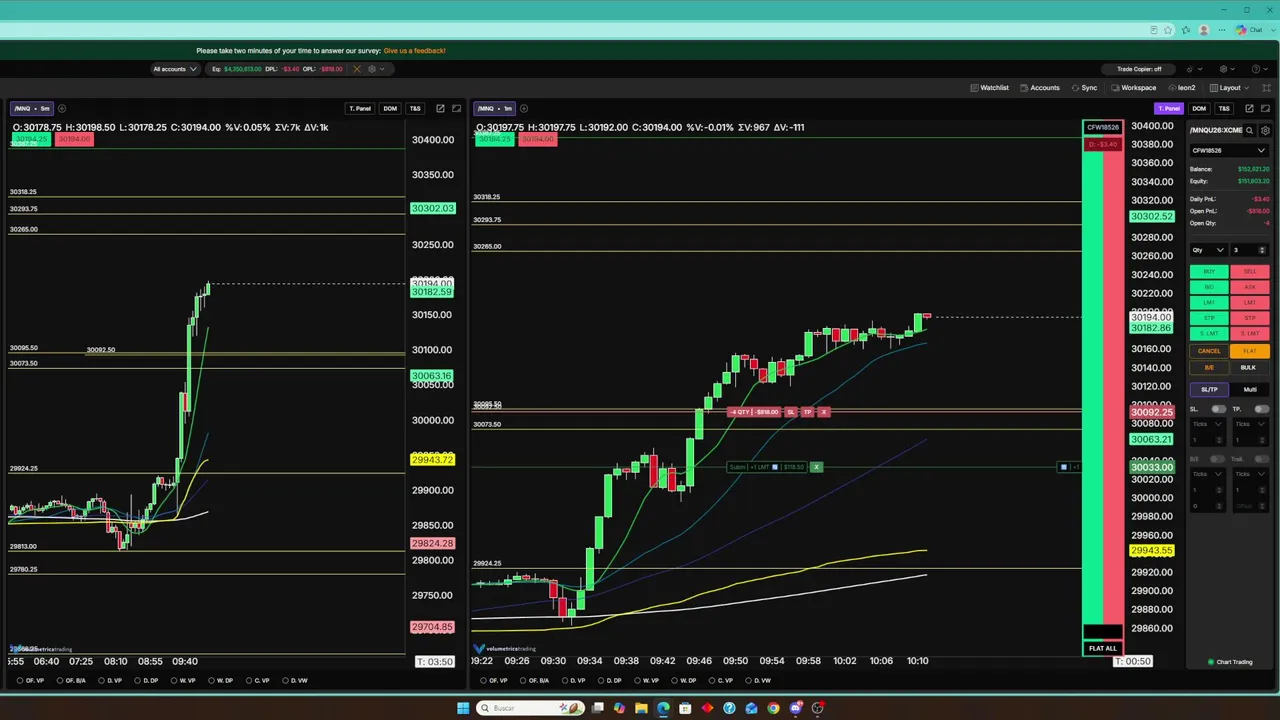Click the Windows Buscar search box
The height and width of the screenshot is (720, 1280).
530,708
